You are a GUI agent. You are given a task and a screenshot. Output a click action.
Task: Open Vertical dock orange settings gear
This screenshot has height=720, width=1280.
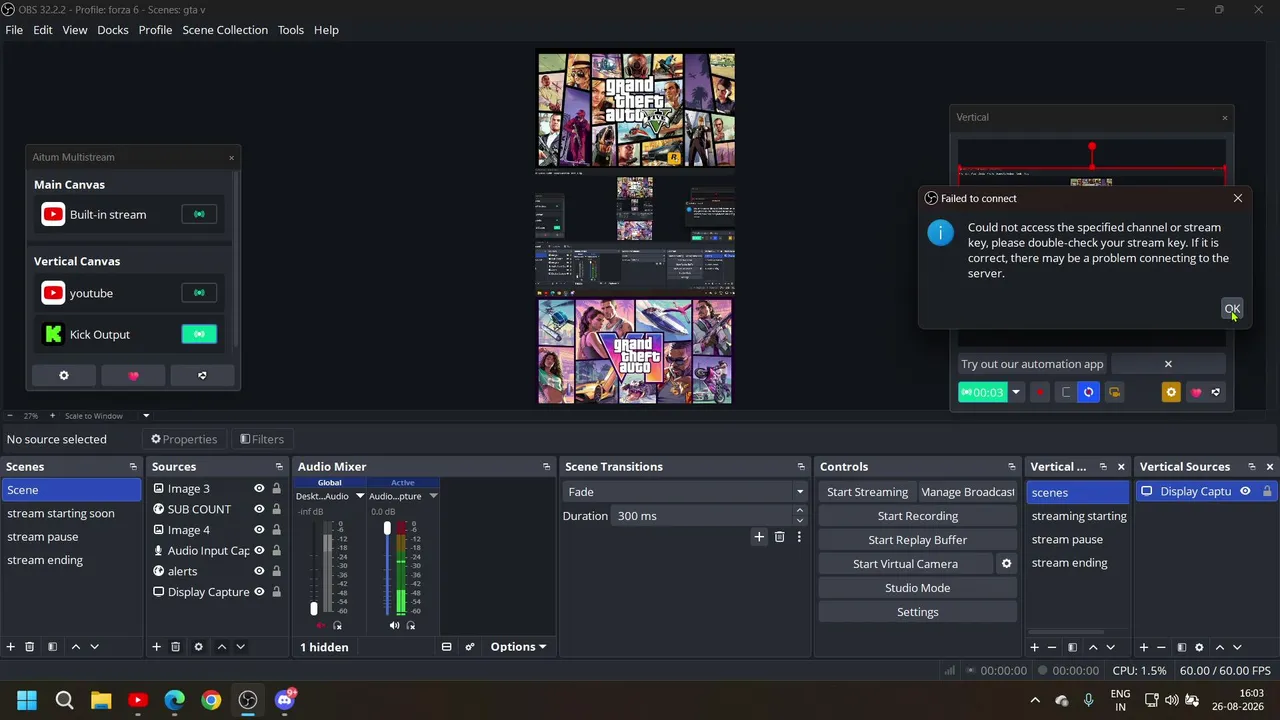point(1171,392)
